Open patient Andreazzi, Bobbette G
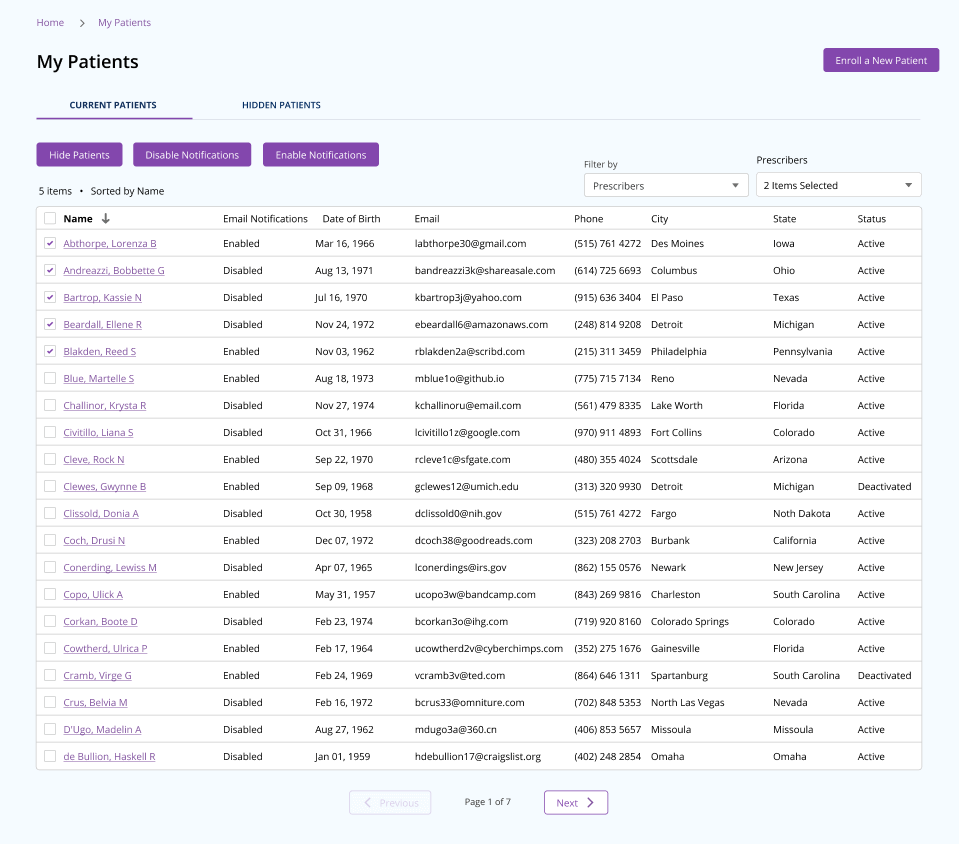Viewport: 959px width, 844px height. pos(114,270)
